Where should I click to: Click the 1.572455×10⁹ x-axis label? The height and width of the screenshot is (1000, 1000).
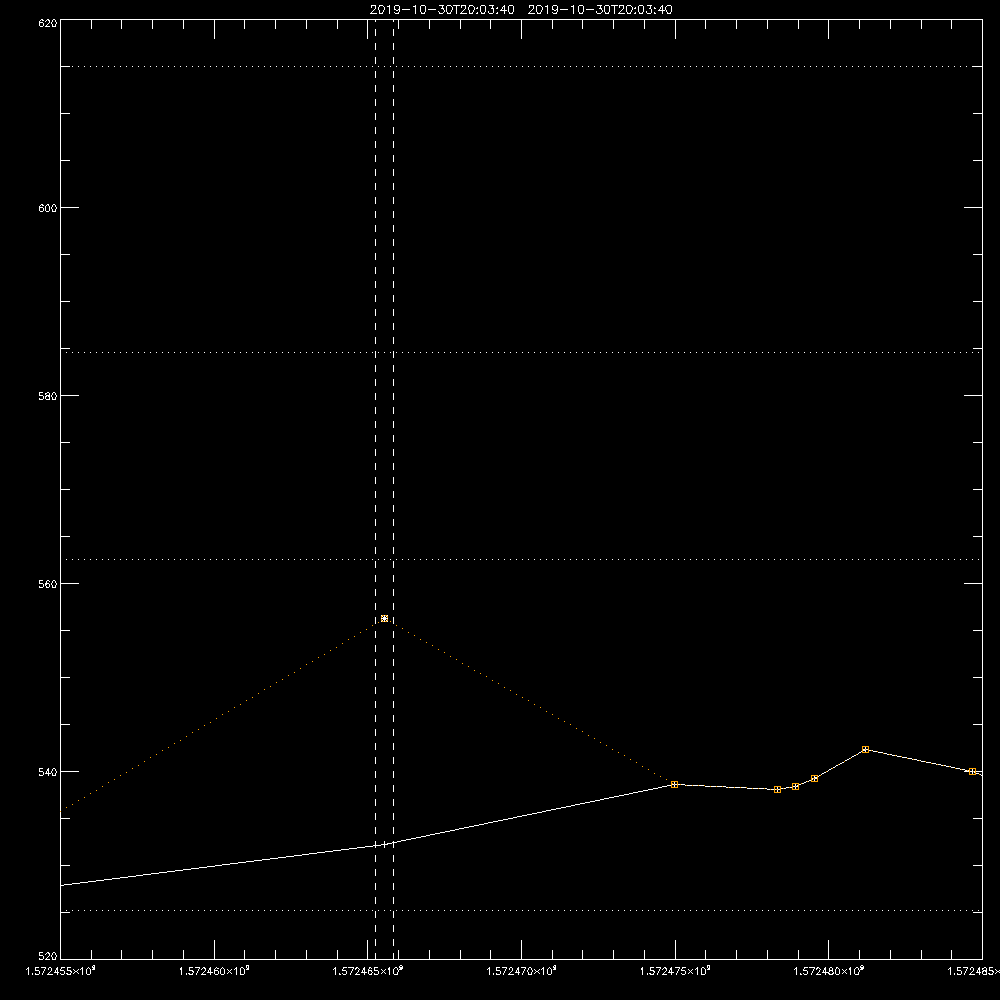[61, 971]
